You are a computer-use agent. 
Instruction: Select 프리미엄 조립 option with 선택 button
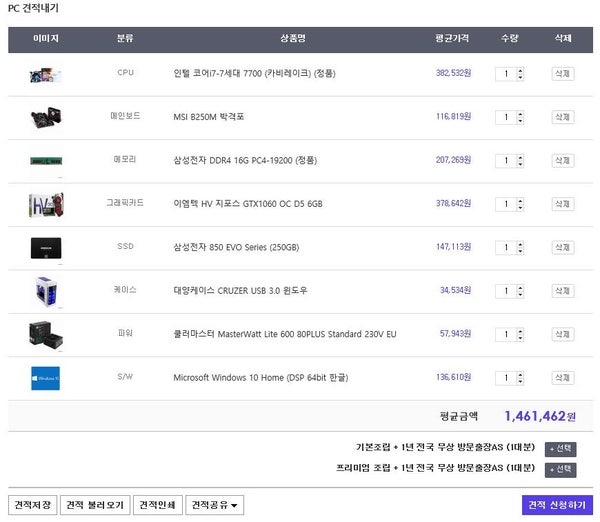click(560, 470)
